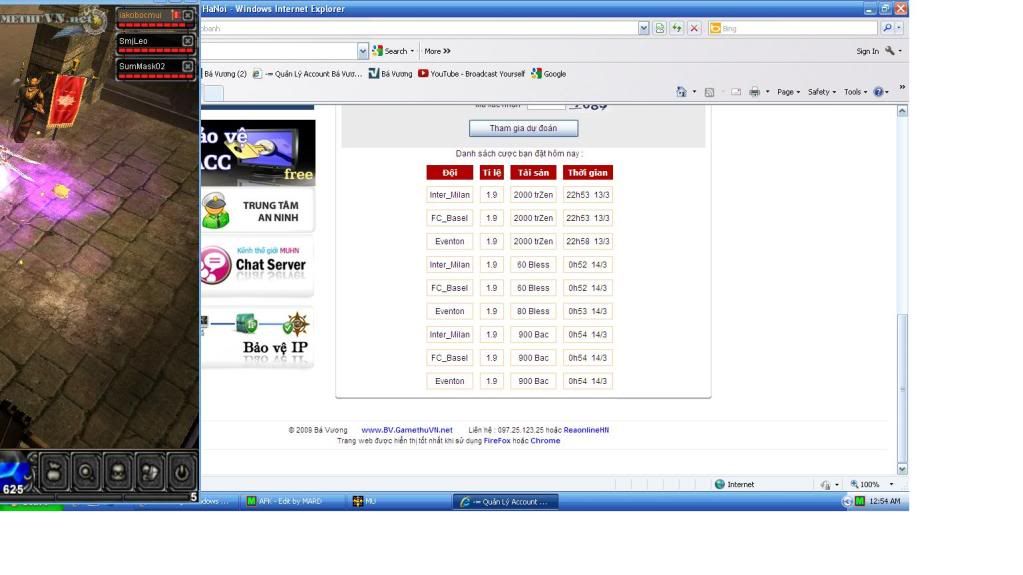
Task: Expand the Print dropdown arrow
Action: pos(767,92)
